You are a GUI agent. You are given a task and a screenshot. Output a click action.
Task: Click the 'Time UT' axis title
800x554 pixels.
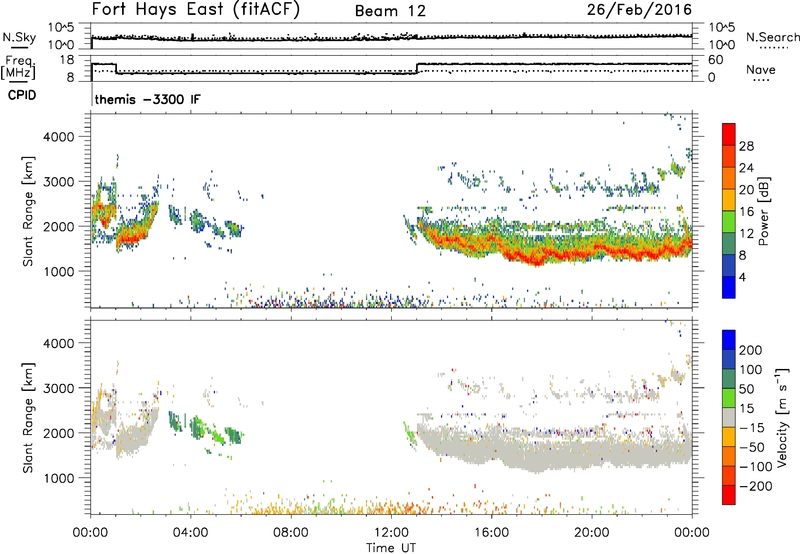391,548
